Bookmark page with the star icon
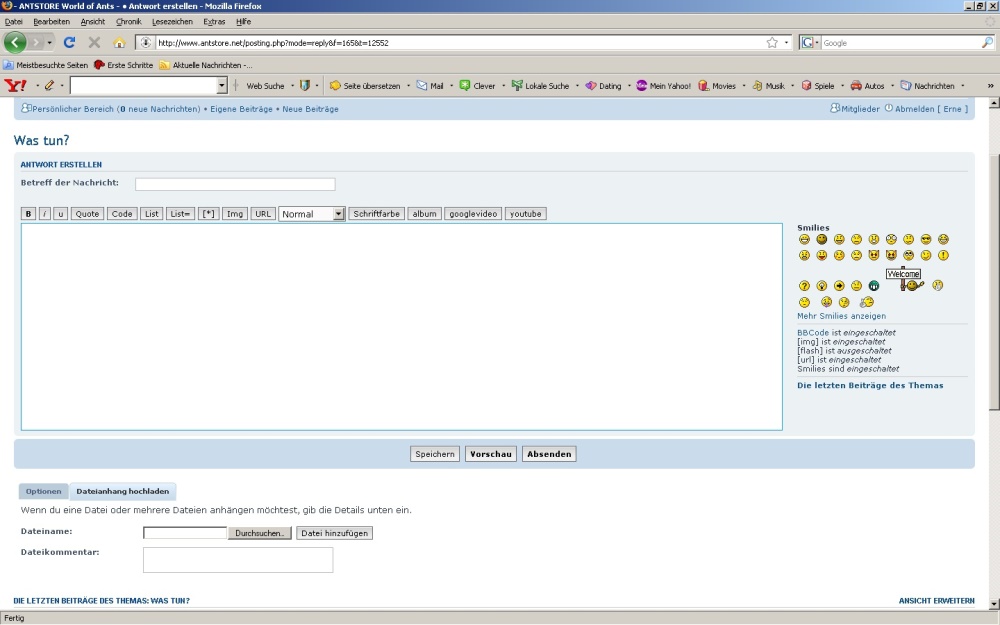The width and height of the screenshot is (1000, 625). pyautogui.click(x=772, y=43)
